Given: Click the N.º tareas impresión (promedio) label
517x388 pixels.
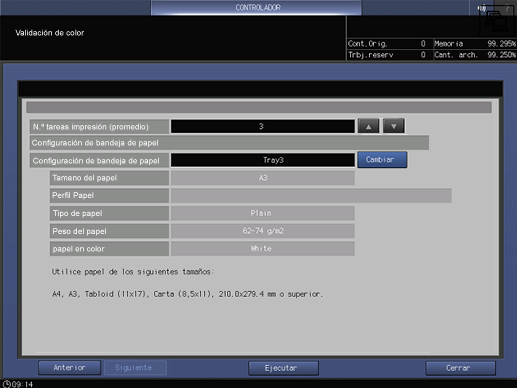Looking at the screenshot, I should click(x=99, y=127).
